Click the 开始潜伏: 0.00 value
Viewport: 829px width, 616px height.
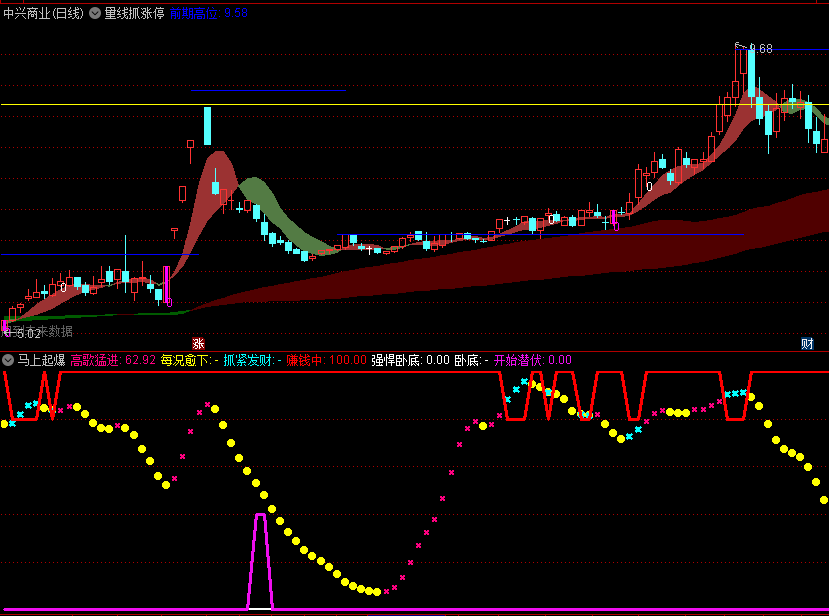532,361
